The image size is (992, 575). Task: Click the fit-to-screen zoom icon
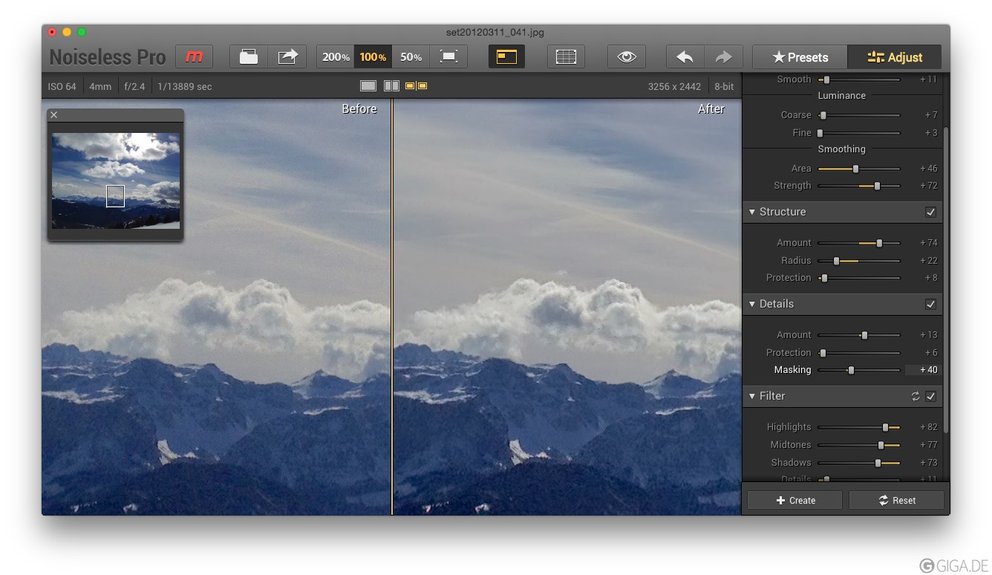pos(449,57)
